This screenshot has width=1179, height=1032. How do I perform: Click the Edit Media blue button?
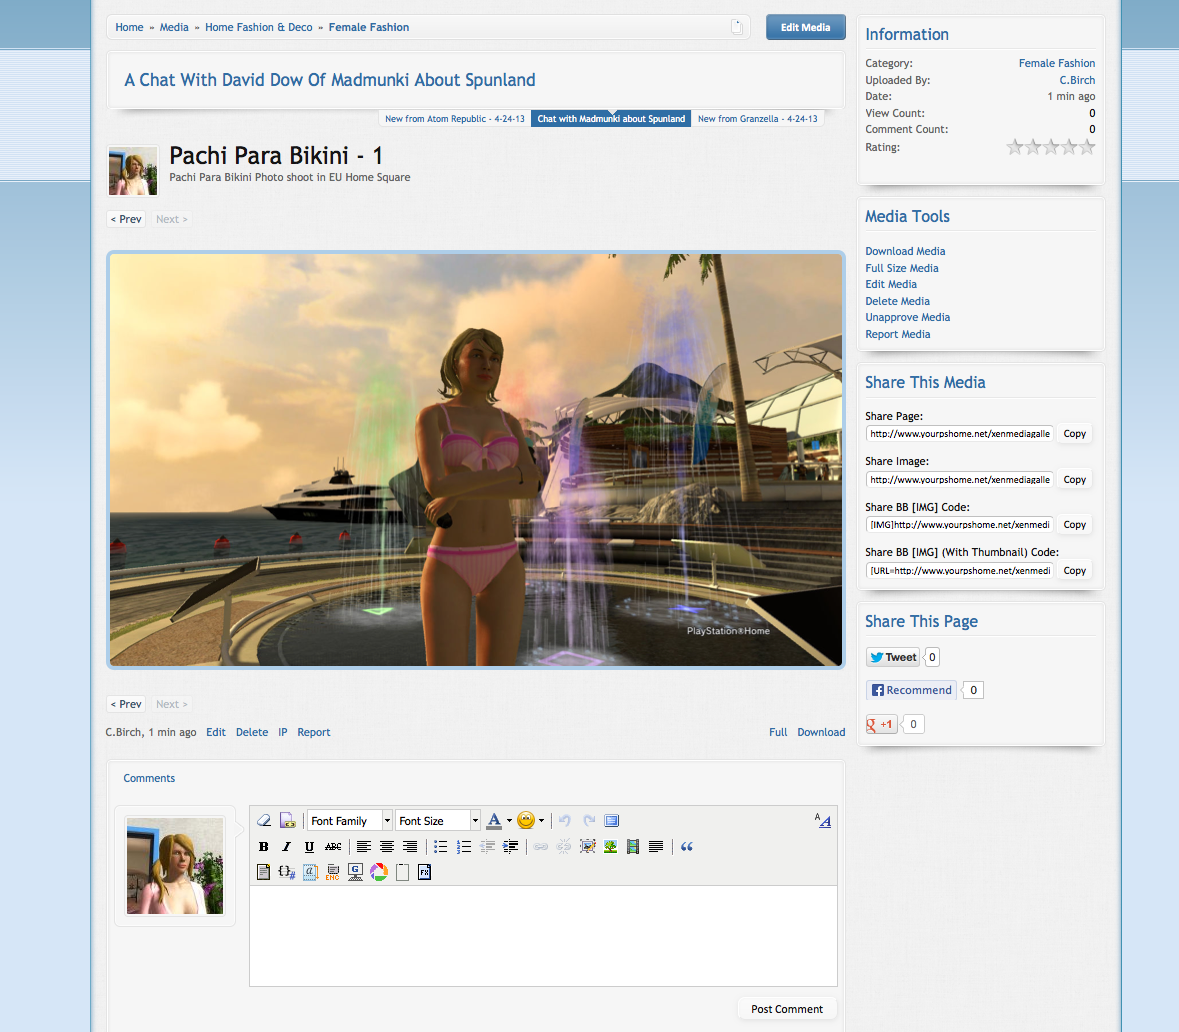[x=805, y=27]
